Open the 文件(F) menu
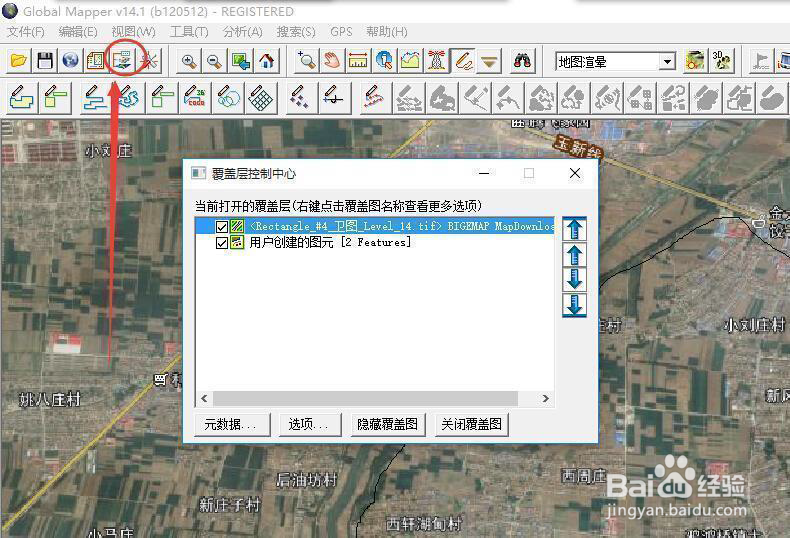This screenshot has height=538, width=790. point(26,32)
